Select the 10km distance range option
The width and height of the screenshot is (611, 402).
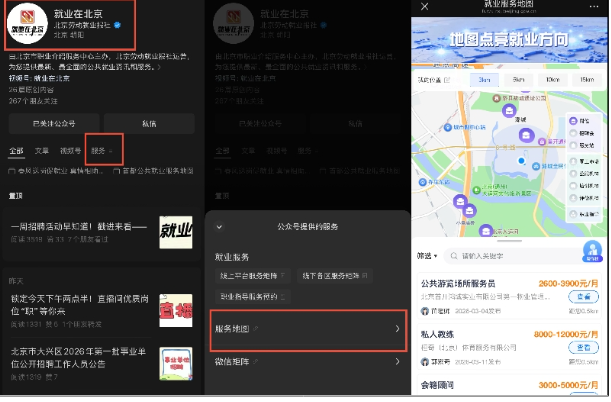[551, 78]
